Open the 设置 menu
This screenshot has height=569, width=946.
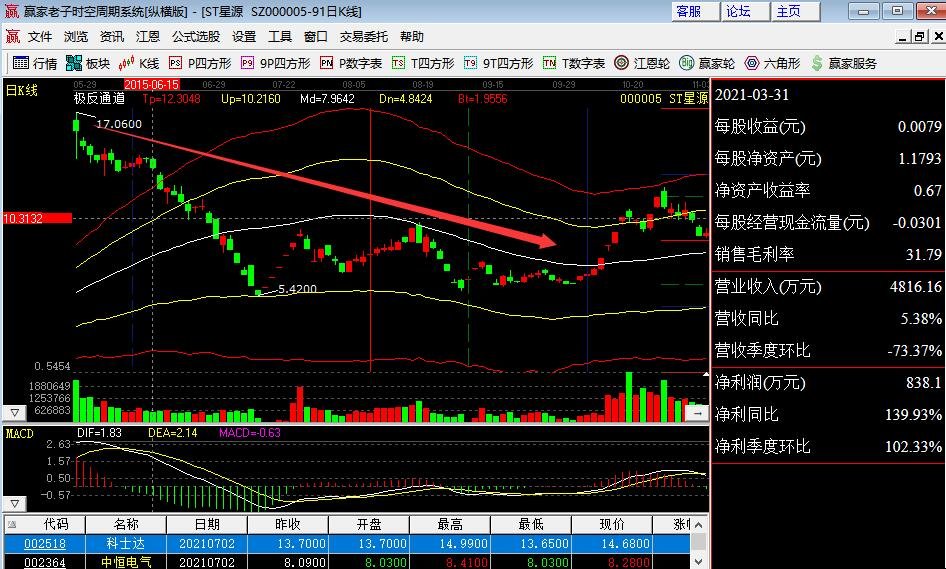click(x=244, y=37)
